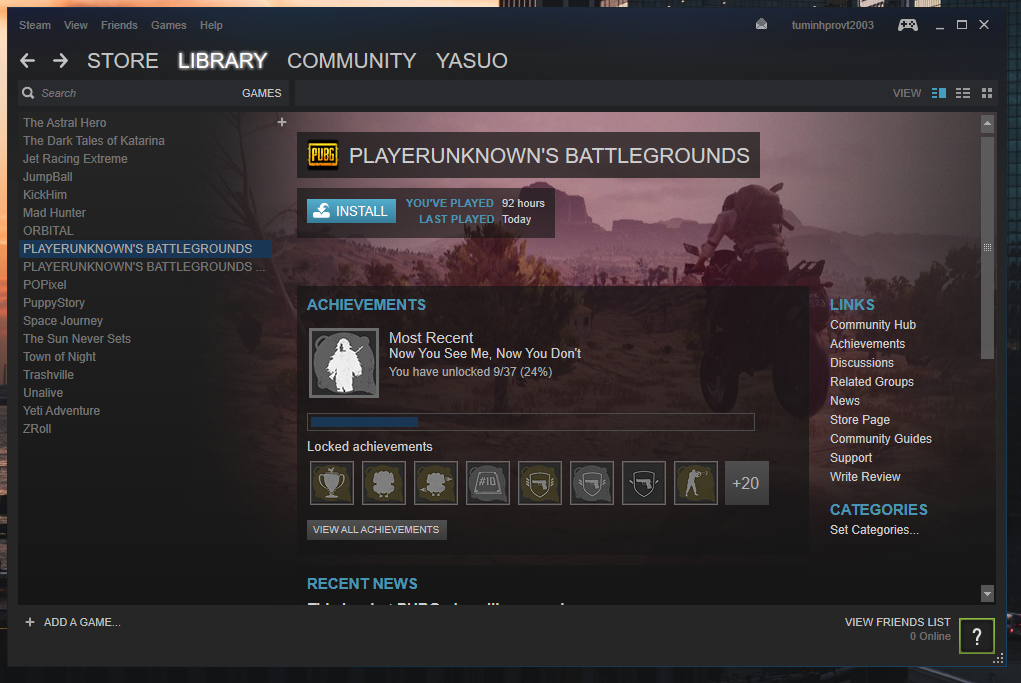This screenshot has width=1021, height=683.
Task: Open the YASUO profile tab
Action: pos(471,61)
